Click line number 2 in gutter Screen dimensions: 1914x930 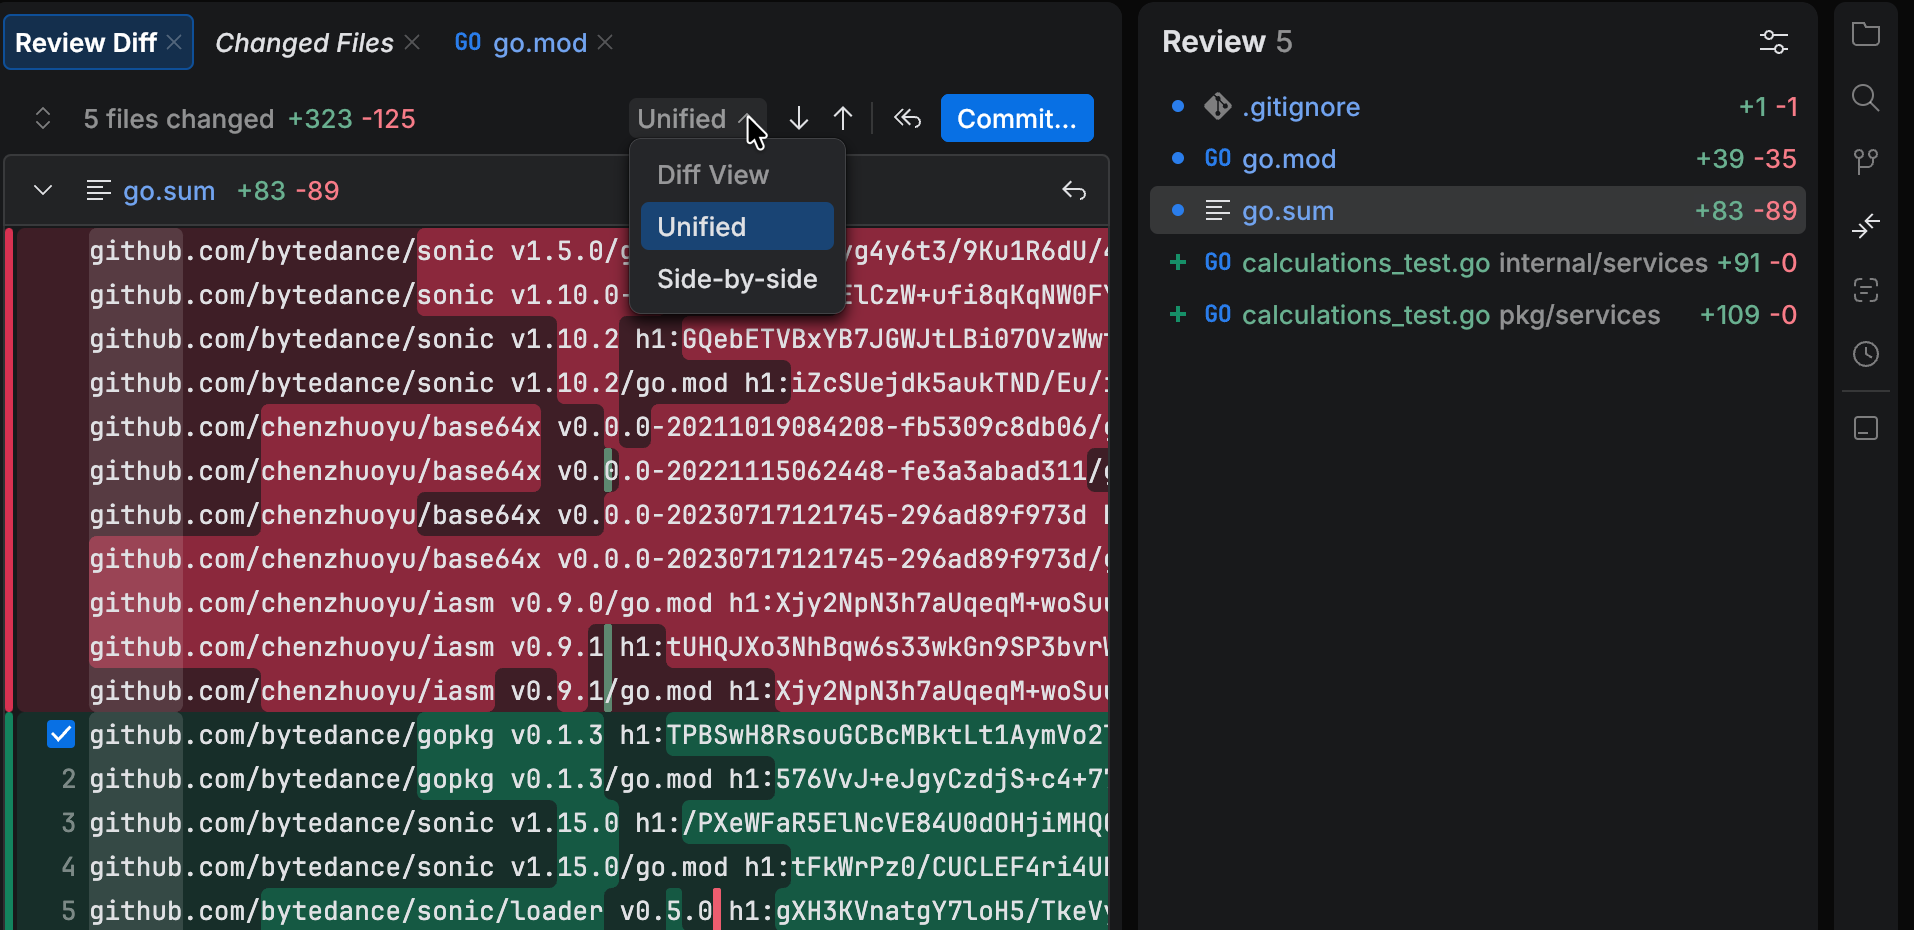[x=68, y=778]
